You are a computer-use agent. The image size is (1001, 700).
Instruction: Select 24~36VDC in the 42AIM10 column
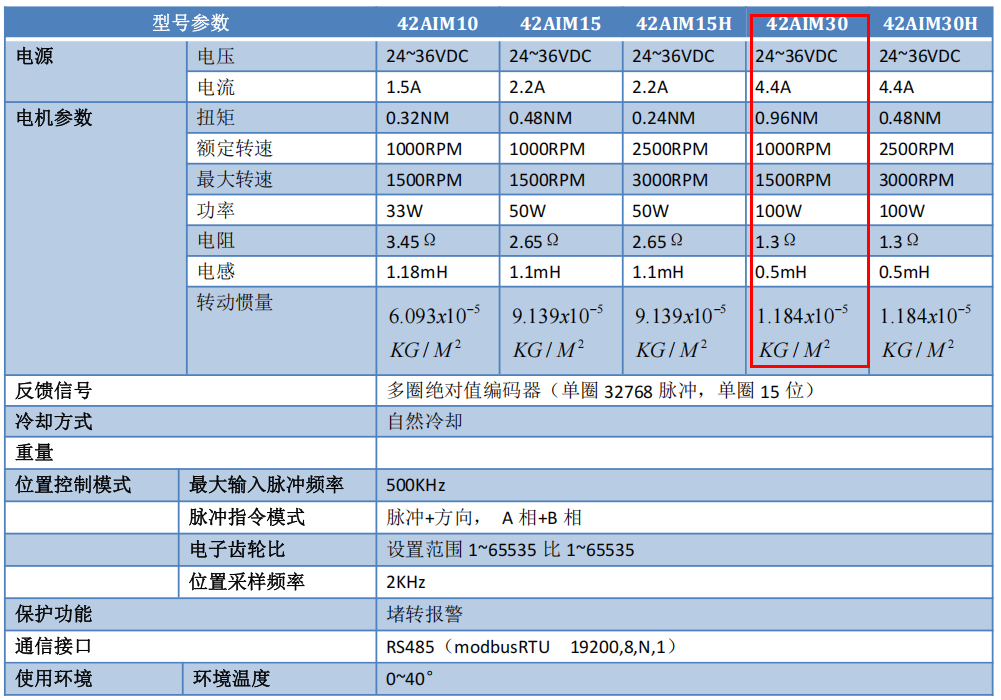click(x=427, y=56)
